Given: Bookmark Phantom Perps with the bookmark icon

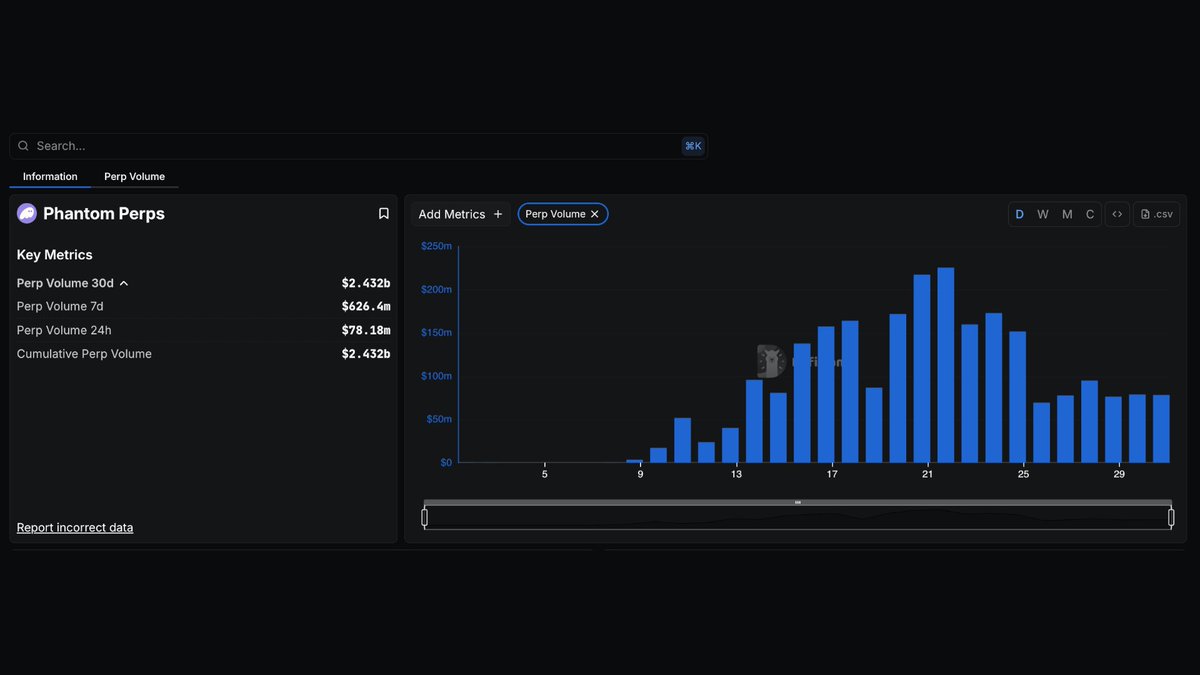Looking at the screenshot, I should pos(383,213).
